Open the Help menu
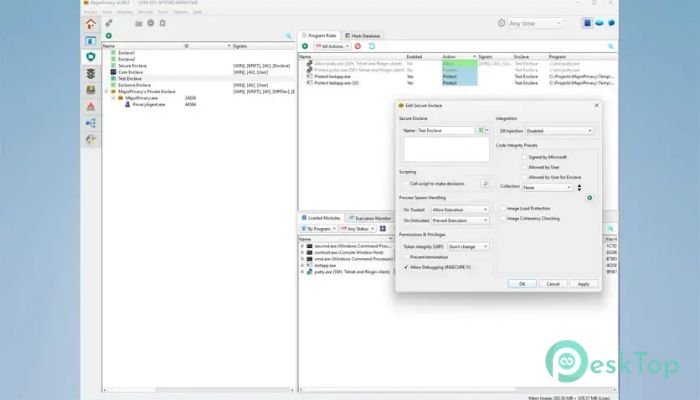 [197, 12]
